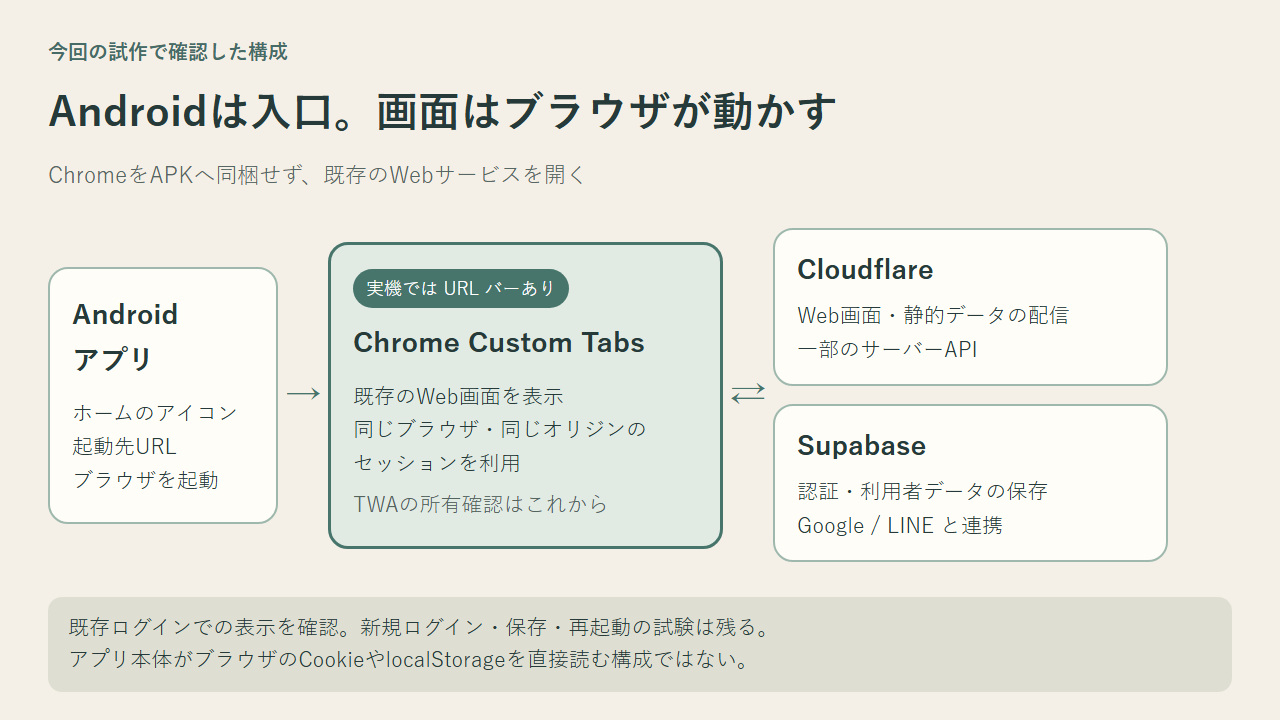Click the slide label 今回の試作で確認した構成
1280x720 pixels.
tap(168, 52)
